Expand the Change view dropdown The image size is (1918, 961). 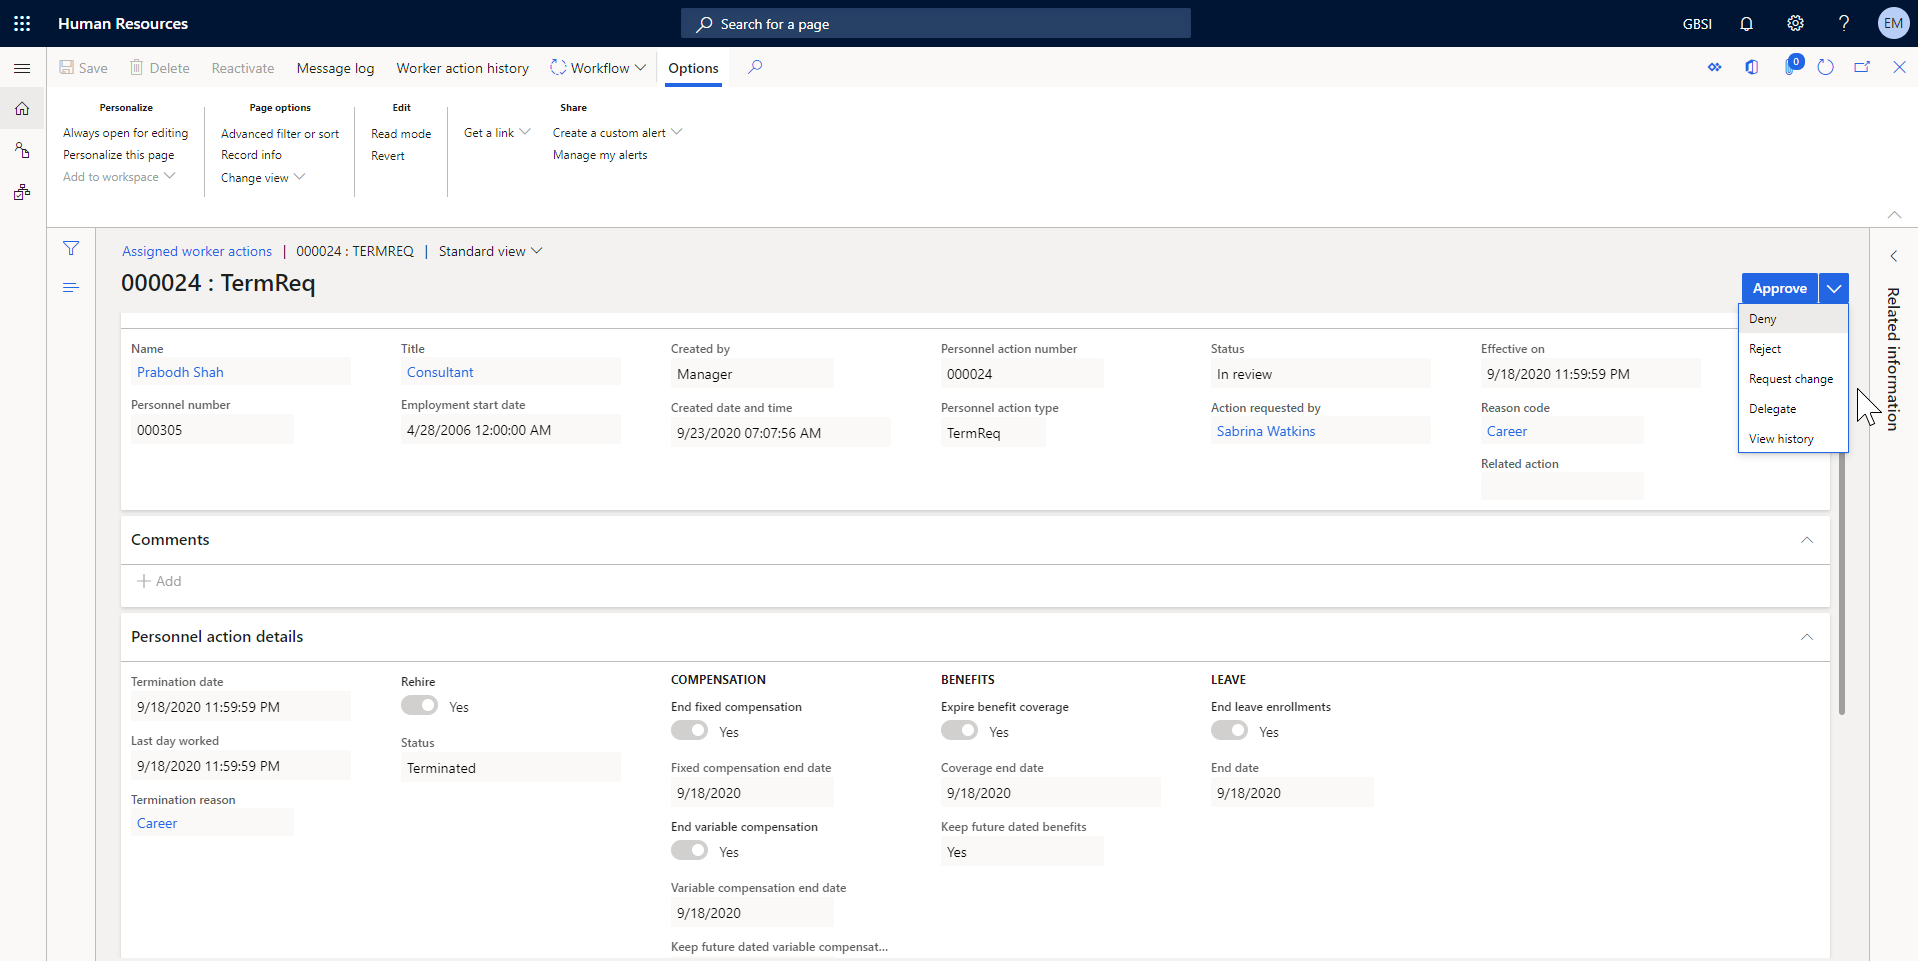(x=261, y=177)
